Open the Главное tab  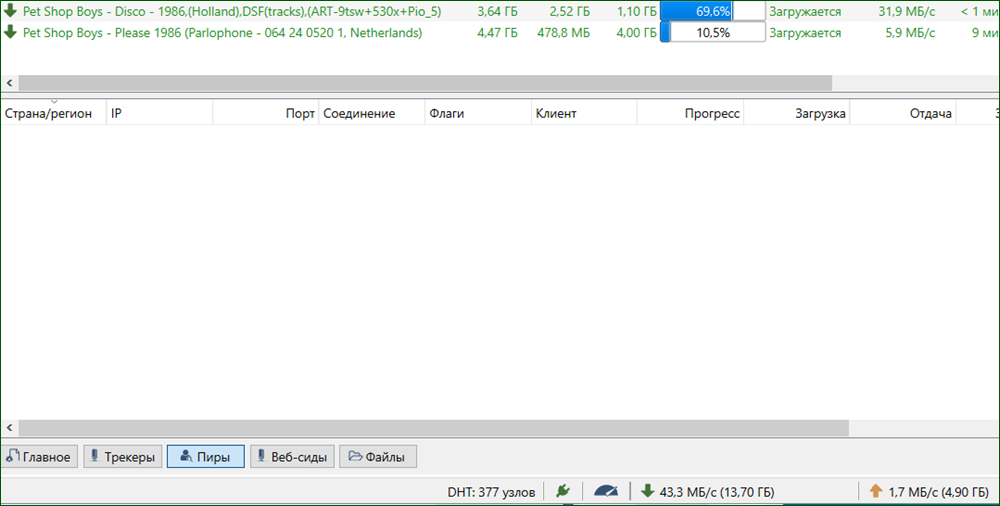(x=40, y=457)
